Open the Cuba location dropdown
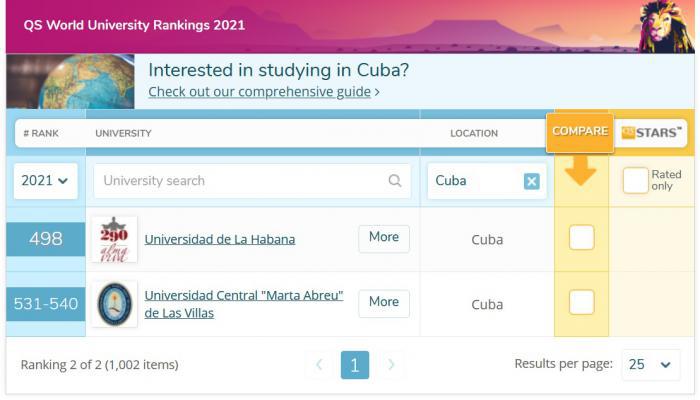Screen dimensions: 700x400 pos(472,181)
